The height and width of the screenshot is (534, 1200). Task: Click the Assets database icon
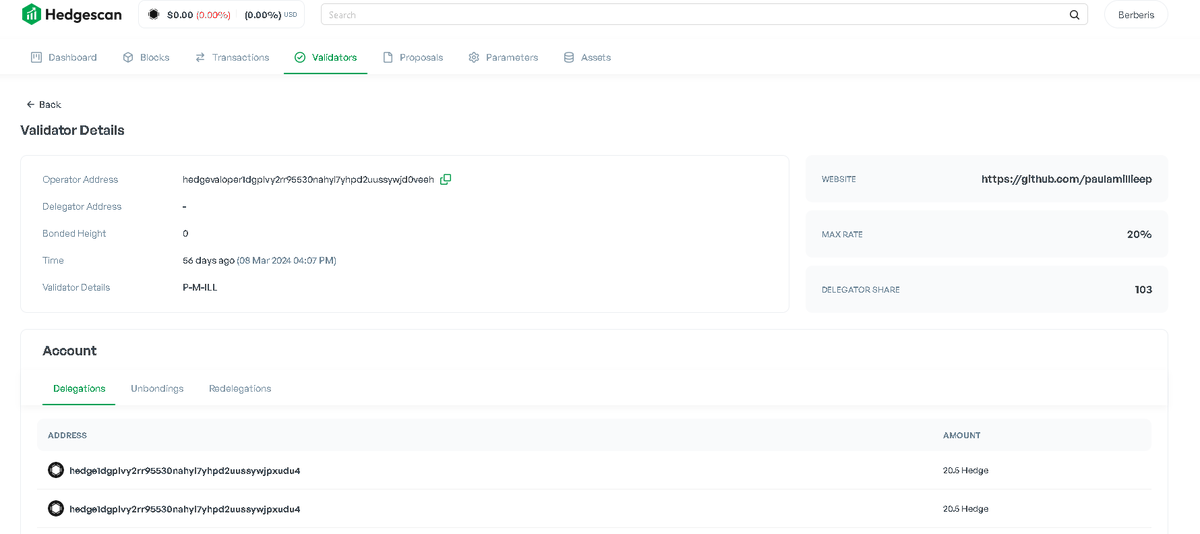(569, 57)
